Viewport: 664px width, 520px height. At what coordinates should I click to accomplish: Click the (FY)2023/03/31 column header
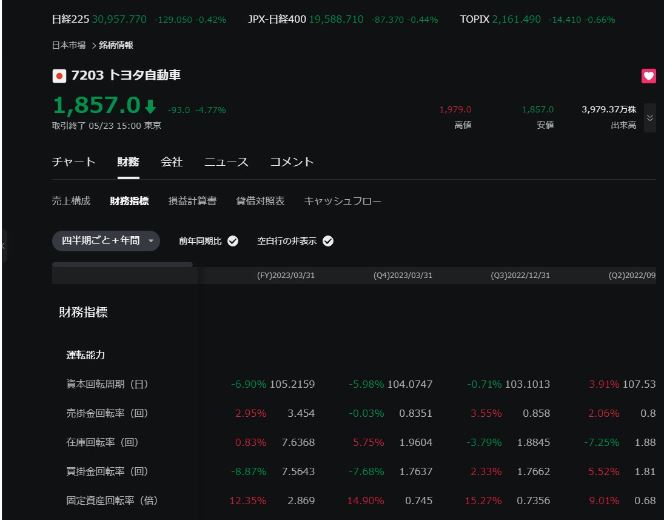pos(286,275)
